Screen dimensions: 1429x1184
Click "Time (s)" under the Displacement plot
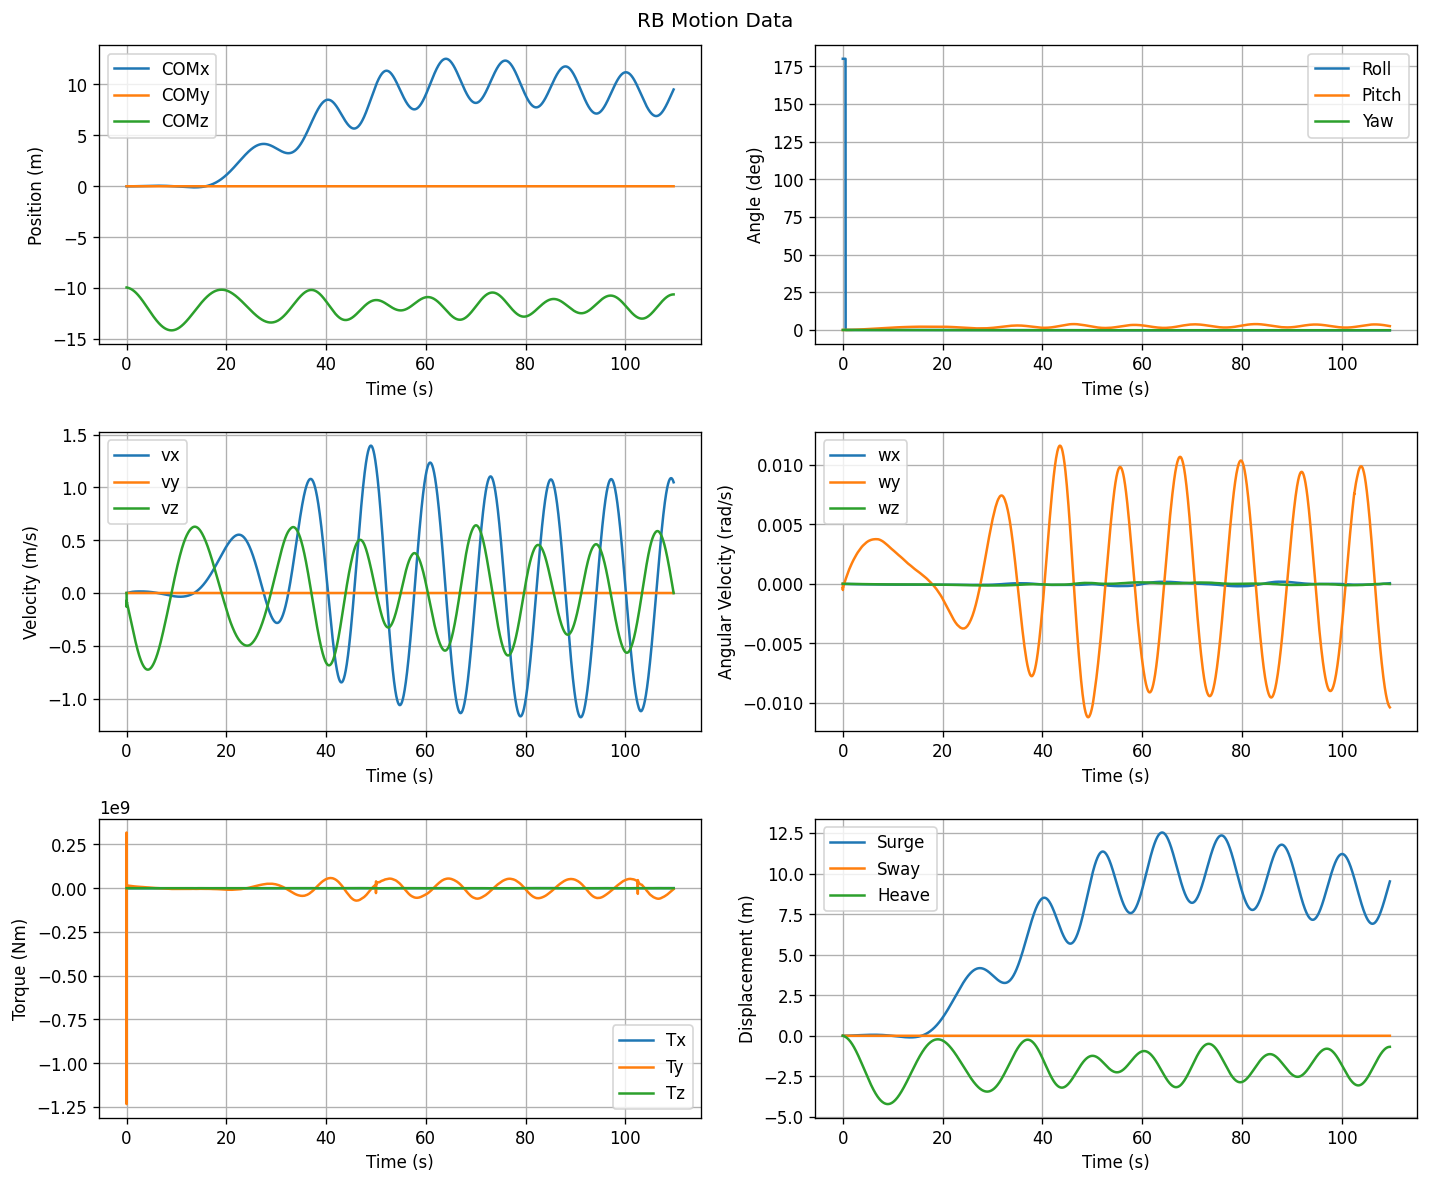pyautogui.click(x=1116, y=1162)
